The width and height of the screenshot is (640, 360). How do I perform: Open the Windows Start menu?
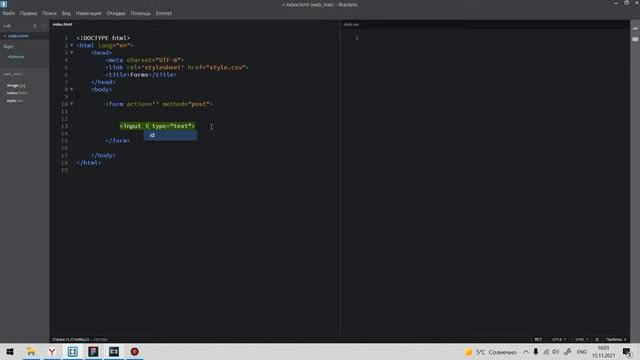[10, 352]
